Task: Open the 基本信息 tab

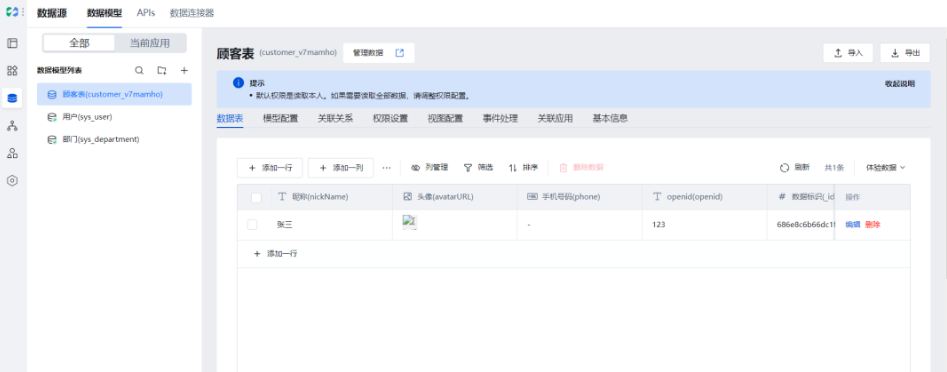Action: click(610, 118)
